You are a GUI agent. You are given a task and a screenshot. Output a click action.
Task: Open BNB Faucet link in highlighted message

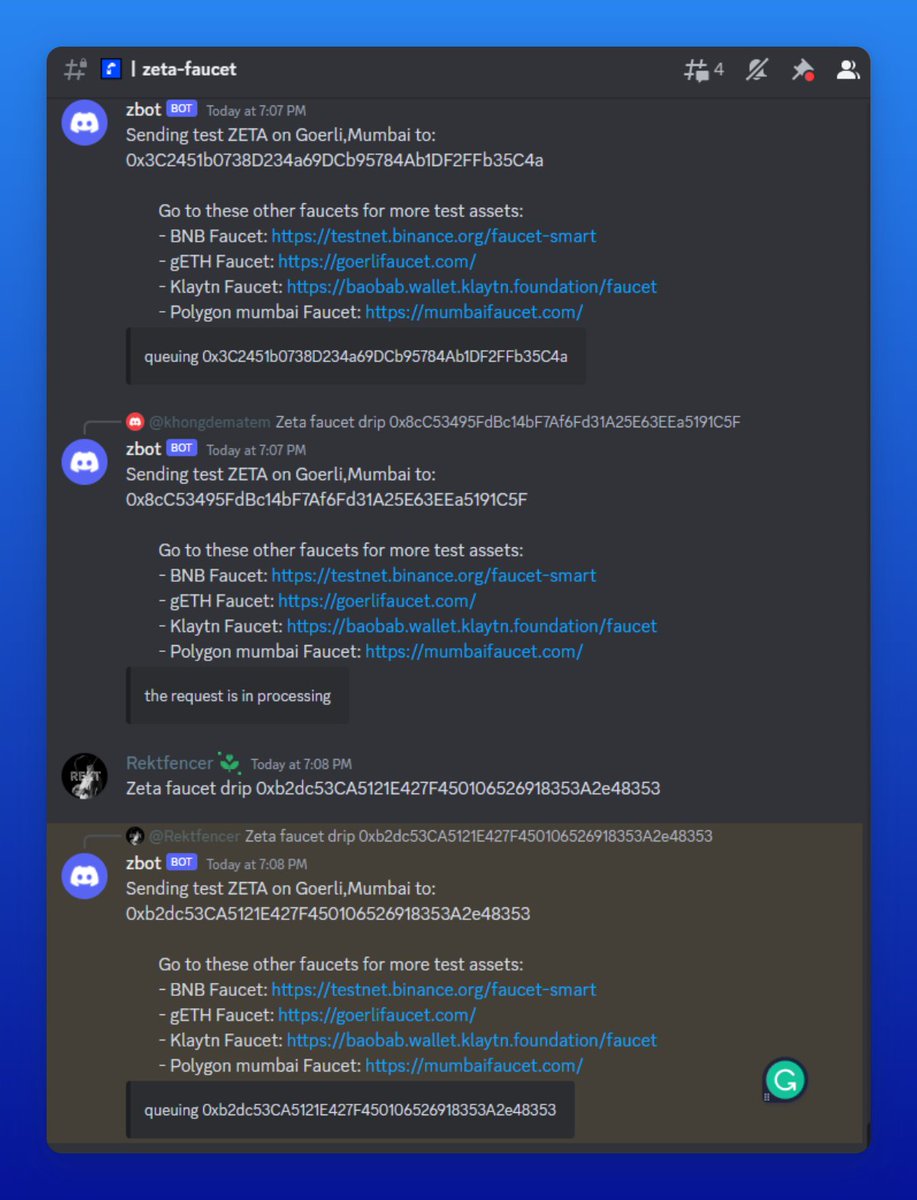pos(434,990)
